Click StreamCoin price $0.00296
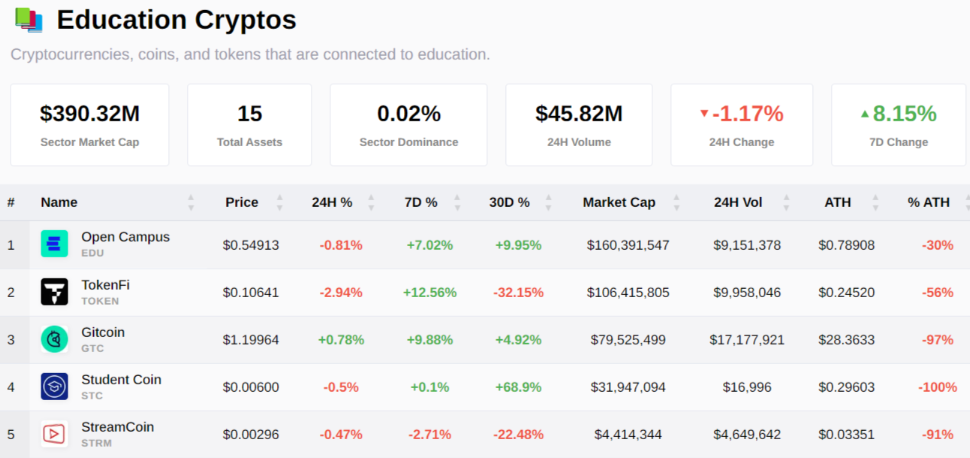The height and width of the screenshot is (458, 970). point(251,434)
